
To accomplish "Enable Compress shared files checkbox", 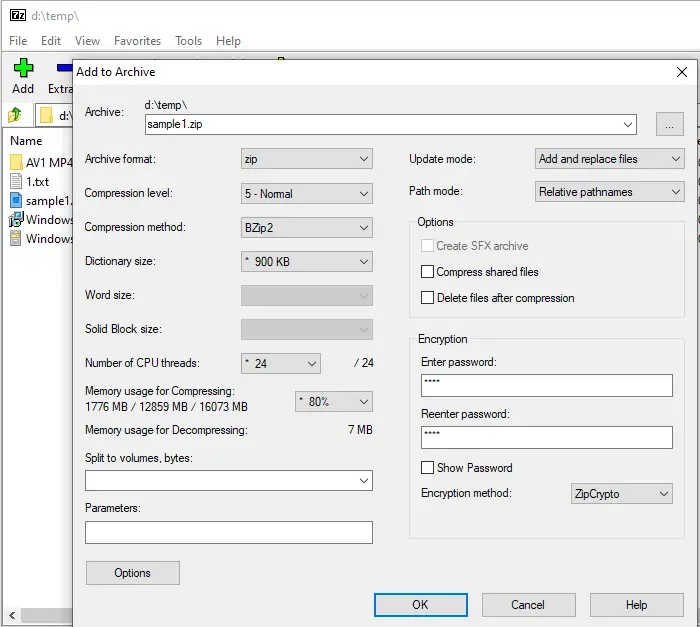I will (x=427, y=272).
